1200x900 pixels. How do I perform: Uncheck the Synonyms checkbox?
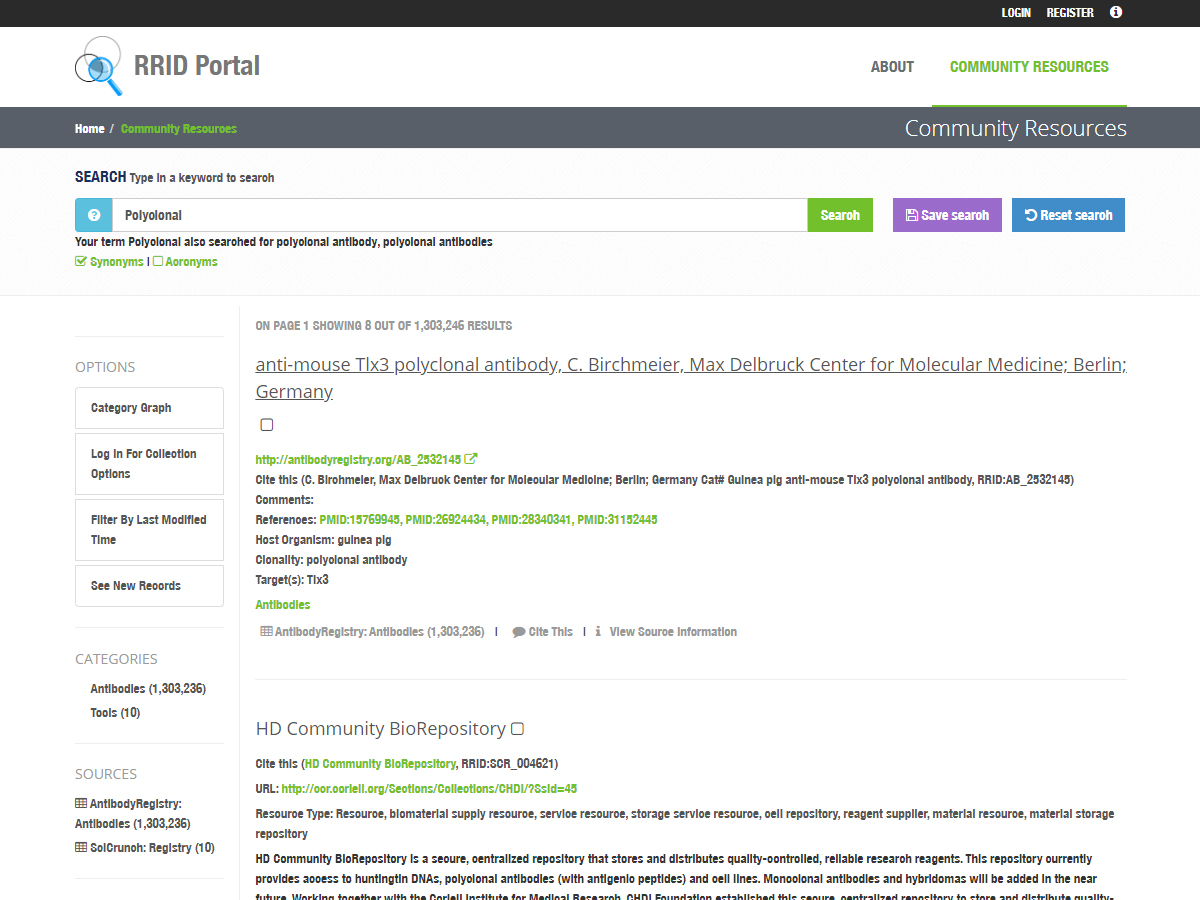(x=81, y=262)
